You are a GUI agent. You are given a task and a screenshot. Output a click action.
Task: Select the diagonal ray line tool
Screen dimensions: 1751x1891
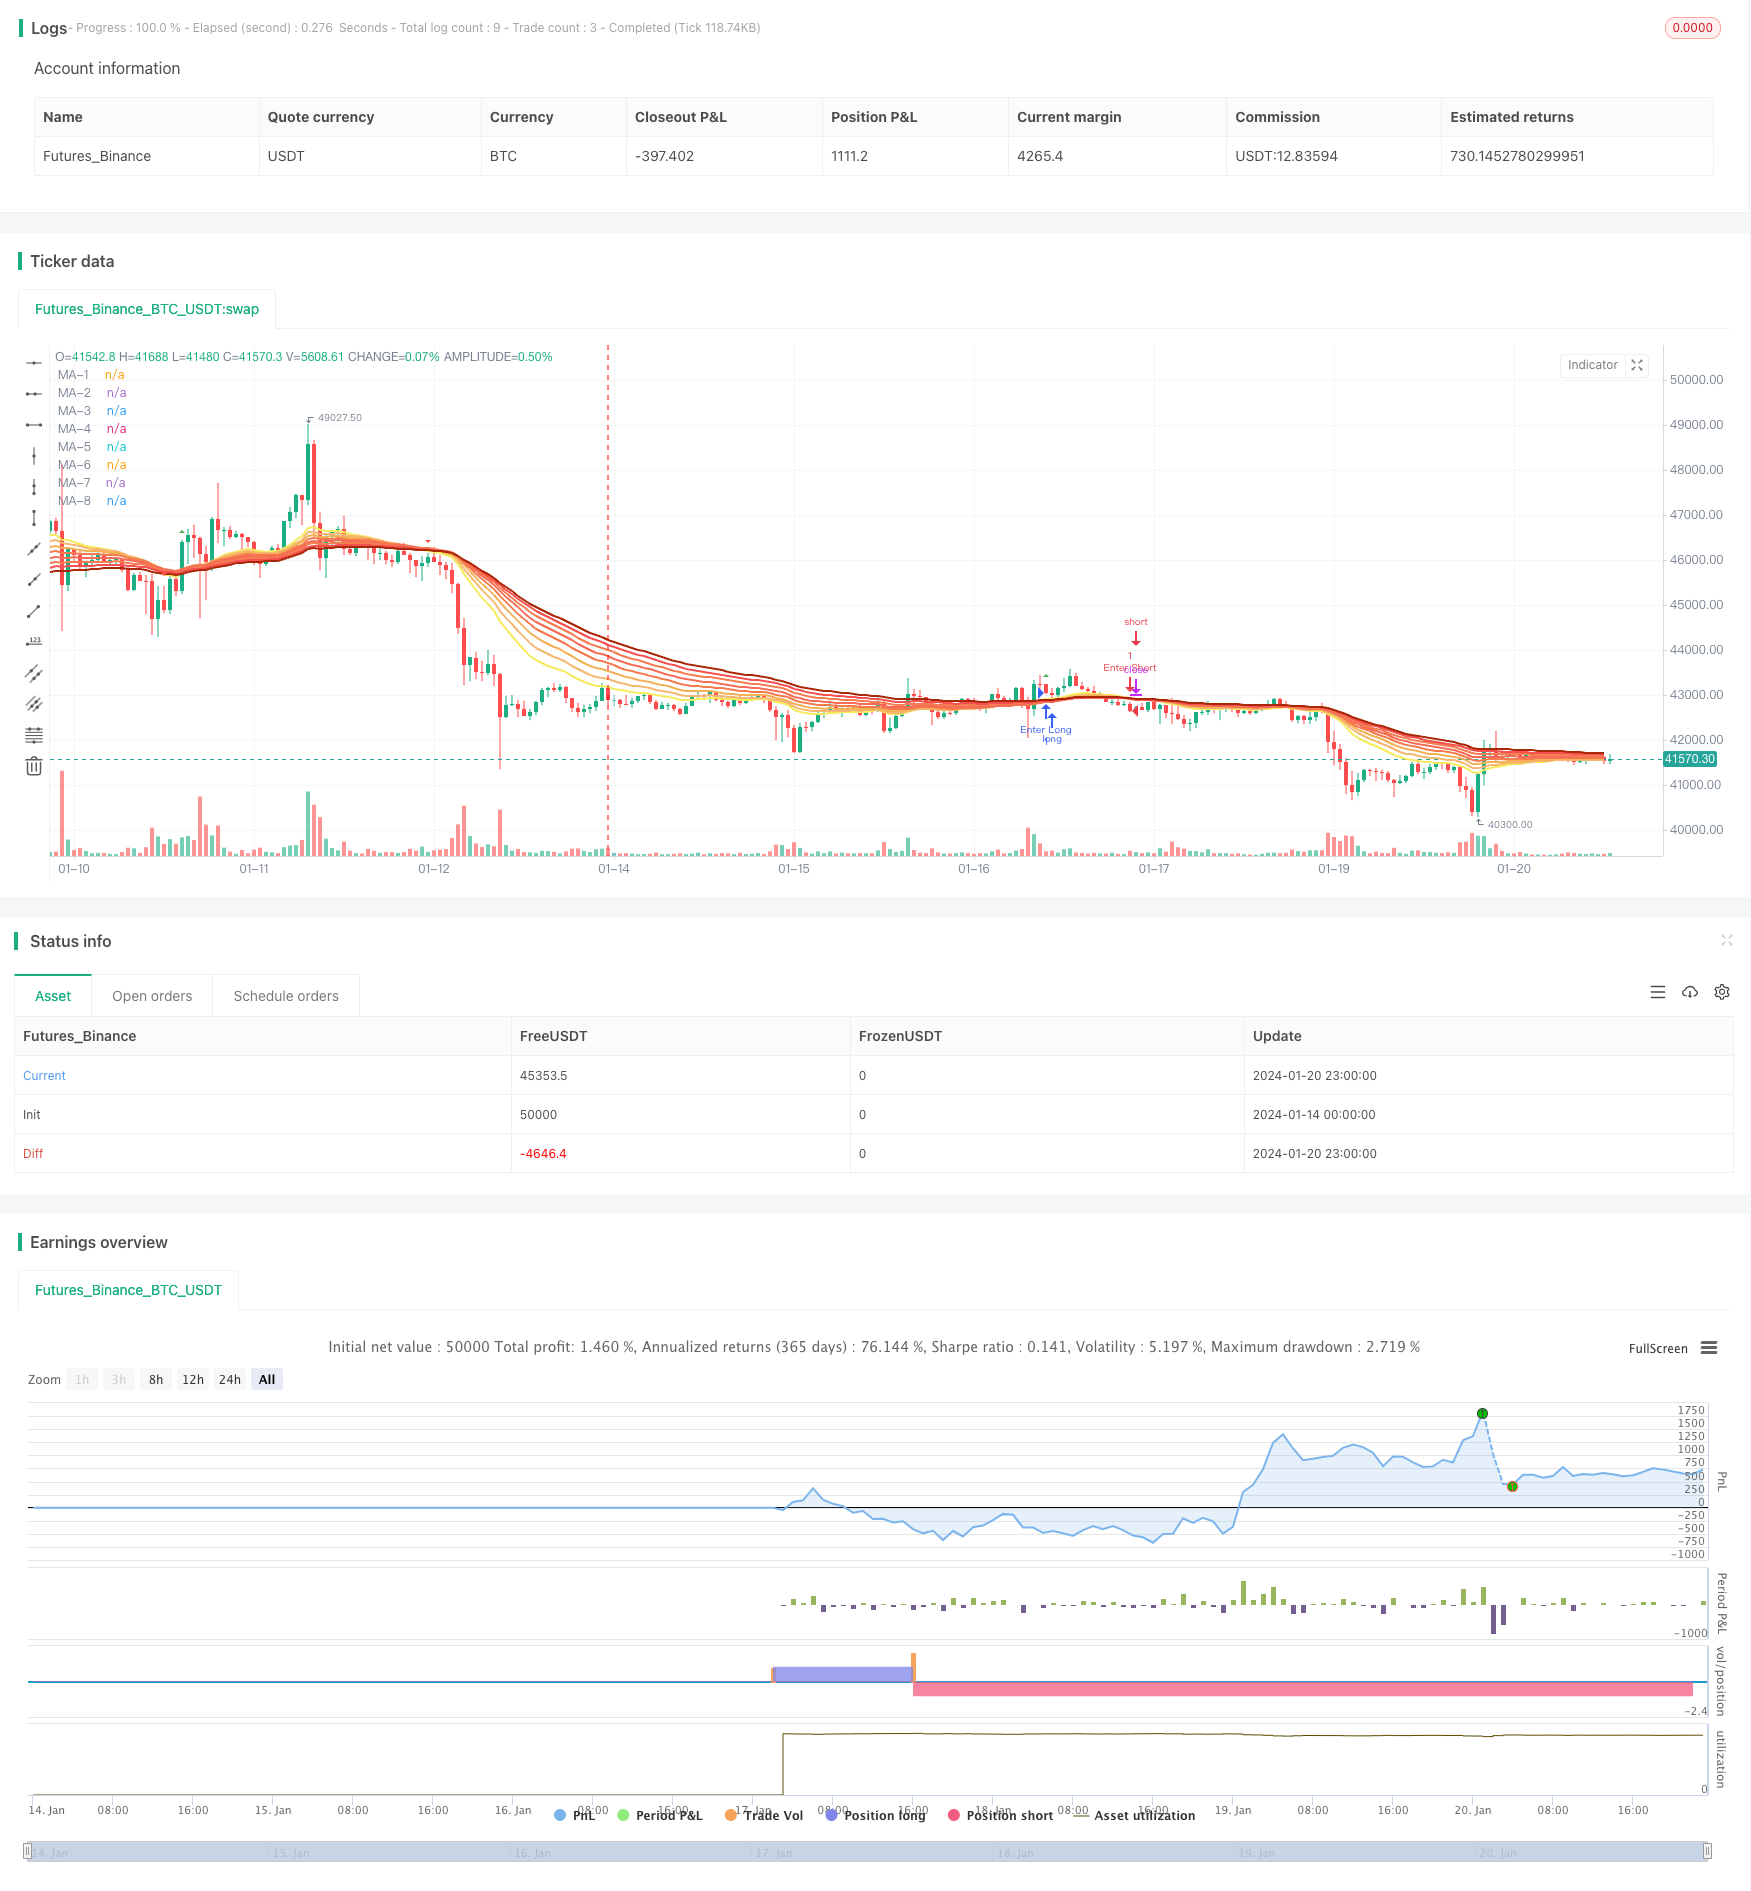coord(34,580)
